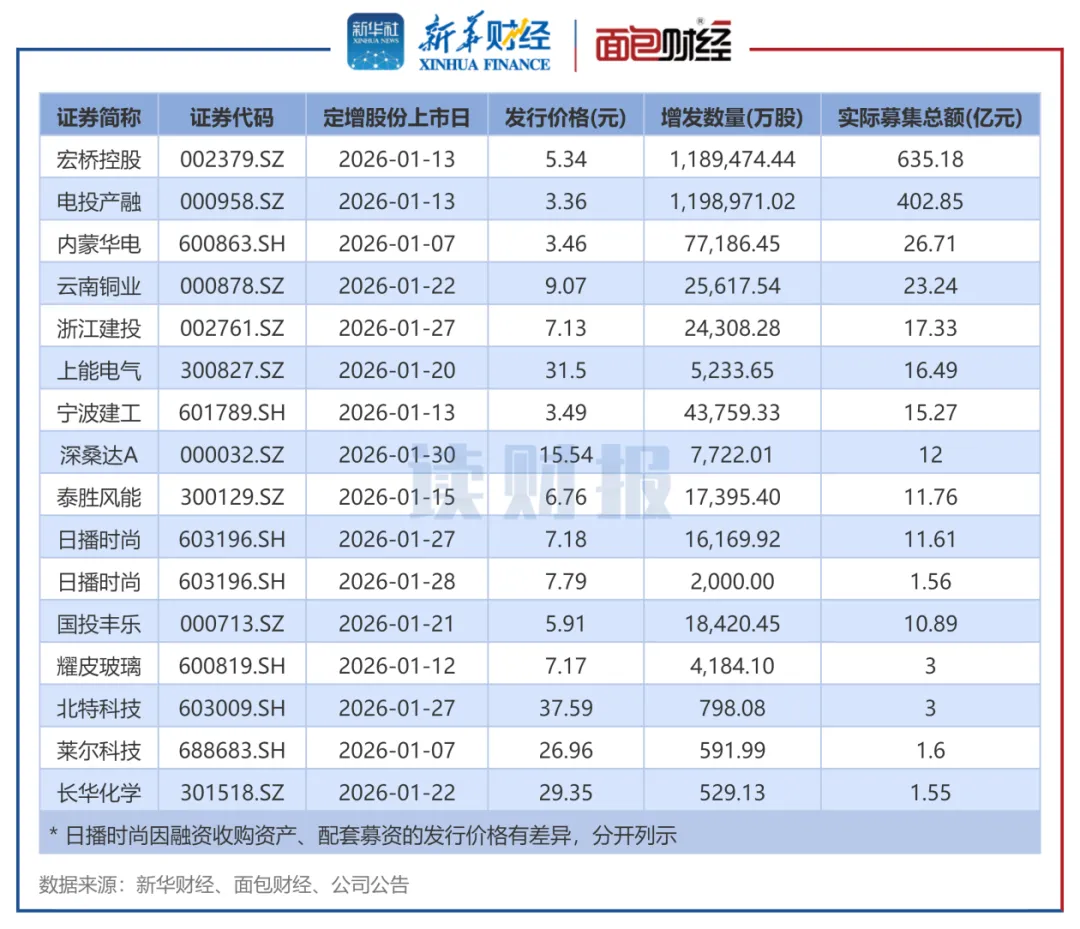Select the 定增股份上市日 column header
This screenshot has width=1080, height=929.
(x=397, y=117)
